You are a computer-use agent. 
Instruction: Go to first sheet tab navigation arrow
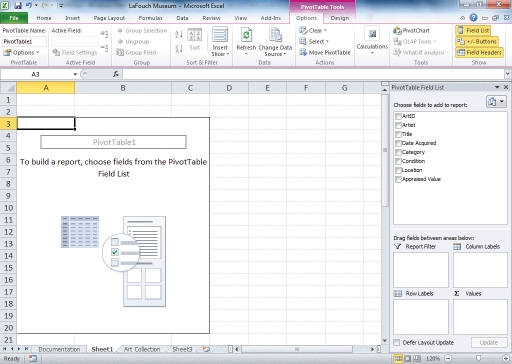[4, 349]
